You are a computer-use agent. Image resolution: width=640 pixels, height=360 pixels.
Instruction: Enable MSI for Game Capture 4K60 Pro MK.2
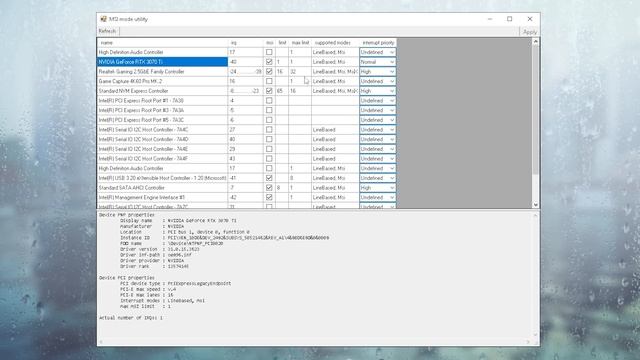(x=269, y=81)
